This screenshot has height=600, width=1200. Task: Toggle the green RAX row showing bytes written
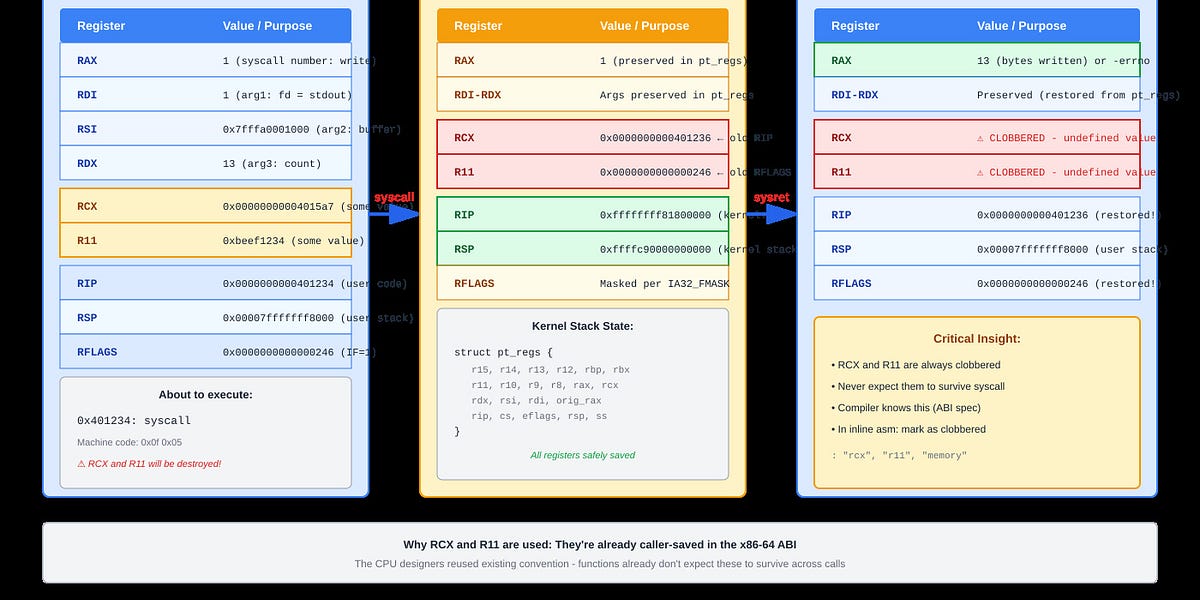pyautogui.click(x=977, y=60)
